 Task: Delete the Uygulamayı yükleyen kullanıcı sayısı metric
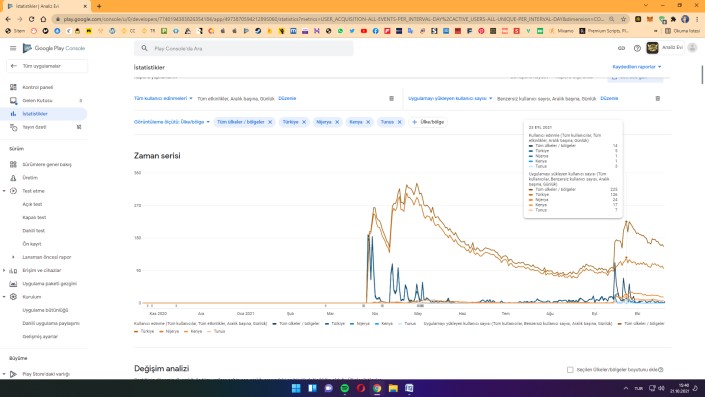click(x=657, y=98)
